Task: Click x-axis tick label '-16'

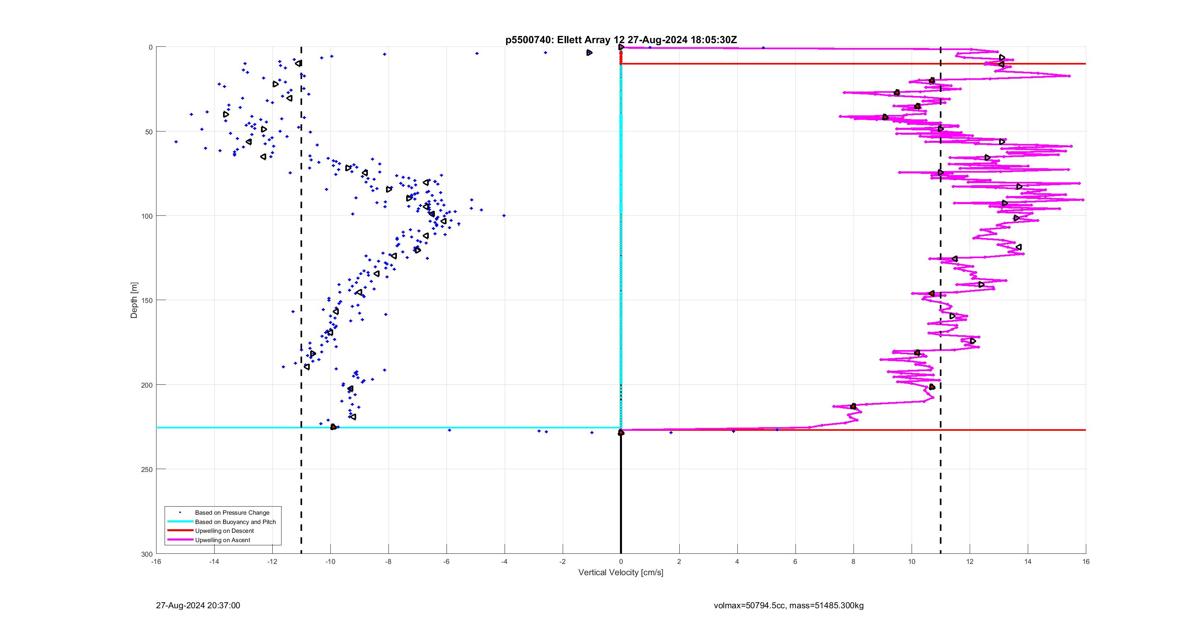Action: pos(156,561)
